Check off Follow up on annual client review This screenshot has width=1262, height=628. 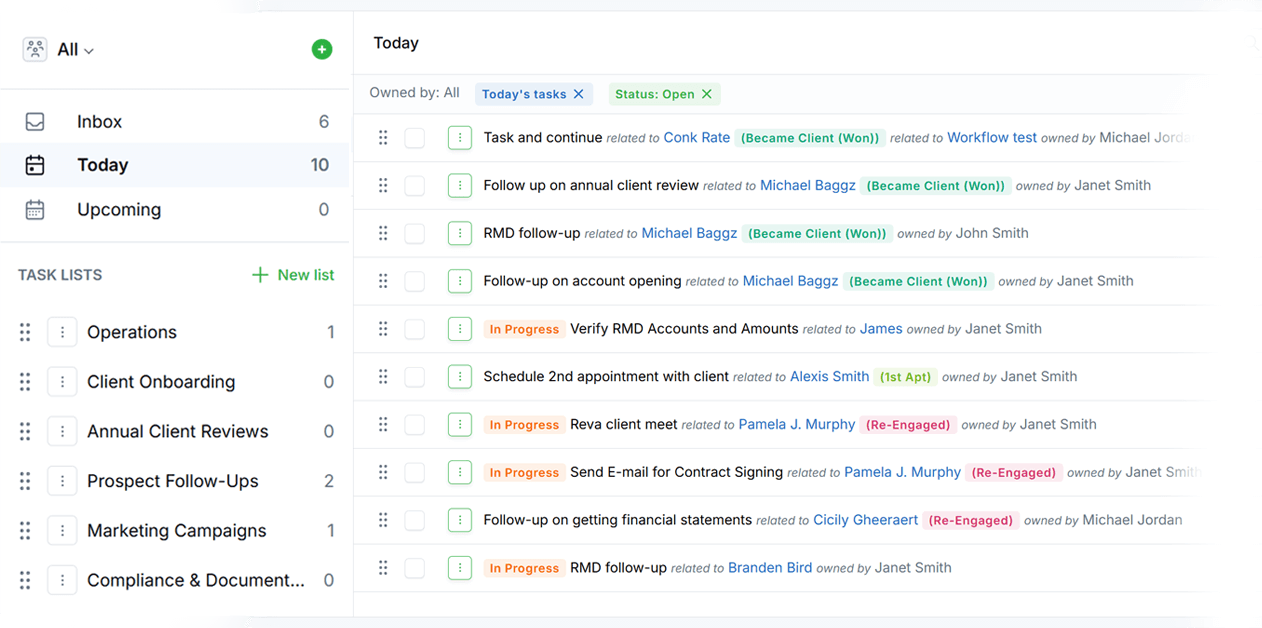click(x=415, y=186)
